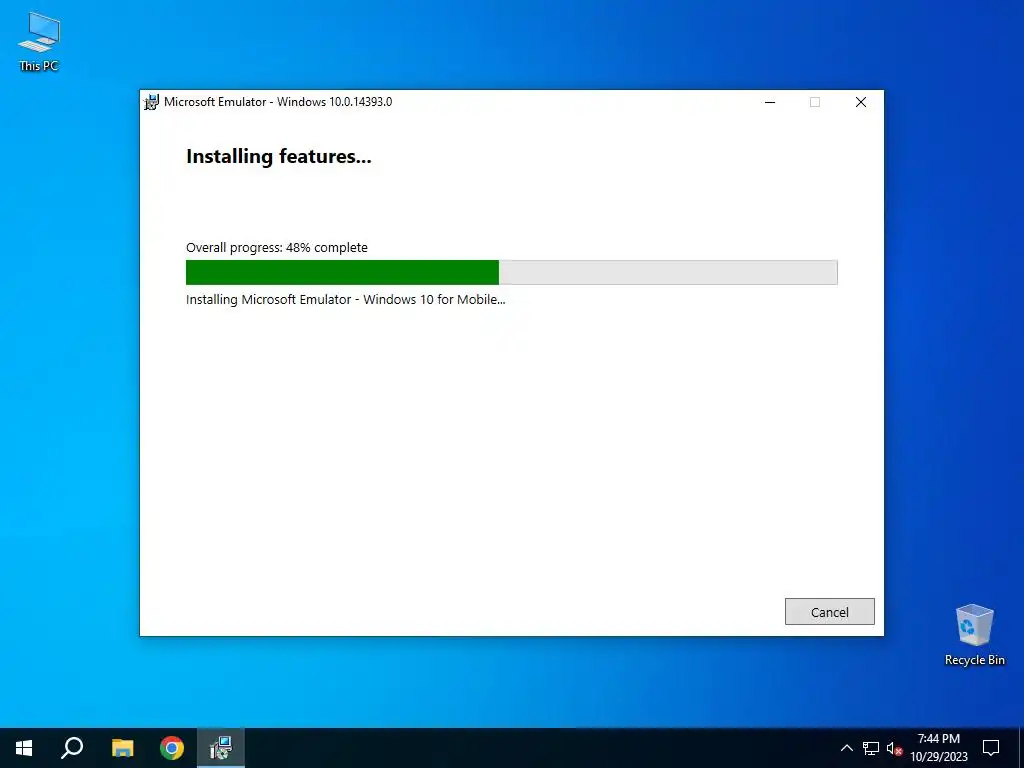
Task: Select the installer taskbar button
Action: pos(221,748)
